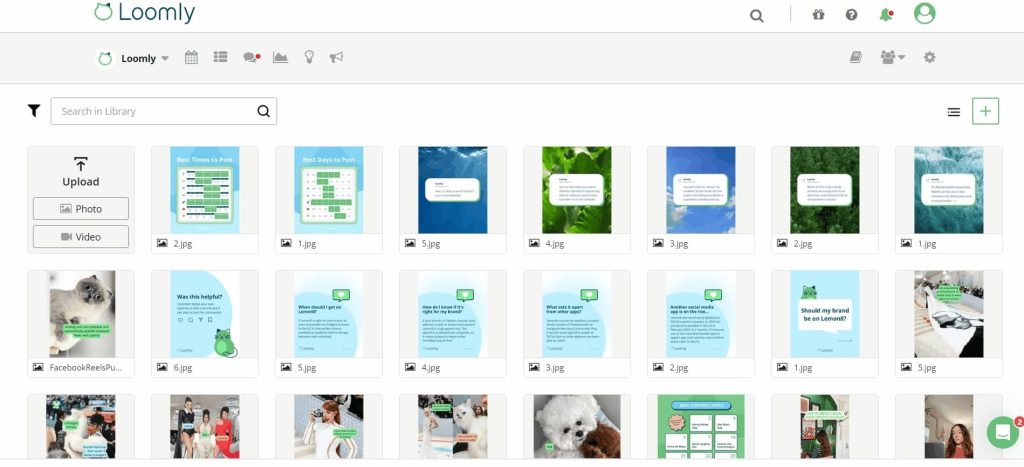This screenshot has height=467, width=1024.
Task: Click the Photo upload button
Action: click(81, 208)
